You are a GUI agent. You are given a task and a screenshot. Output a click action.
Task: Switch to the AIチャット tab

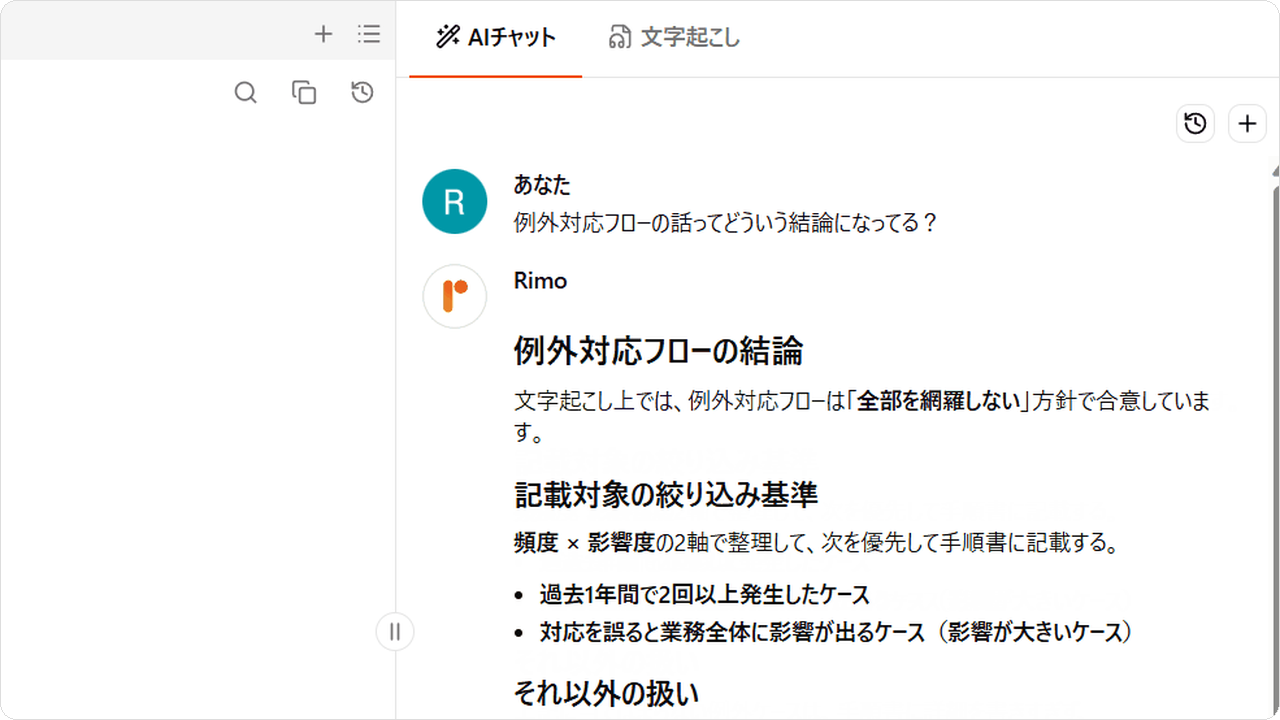496,38
